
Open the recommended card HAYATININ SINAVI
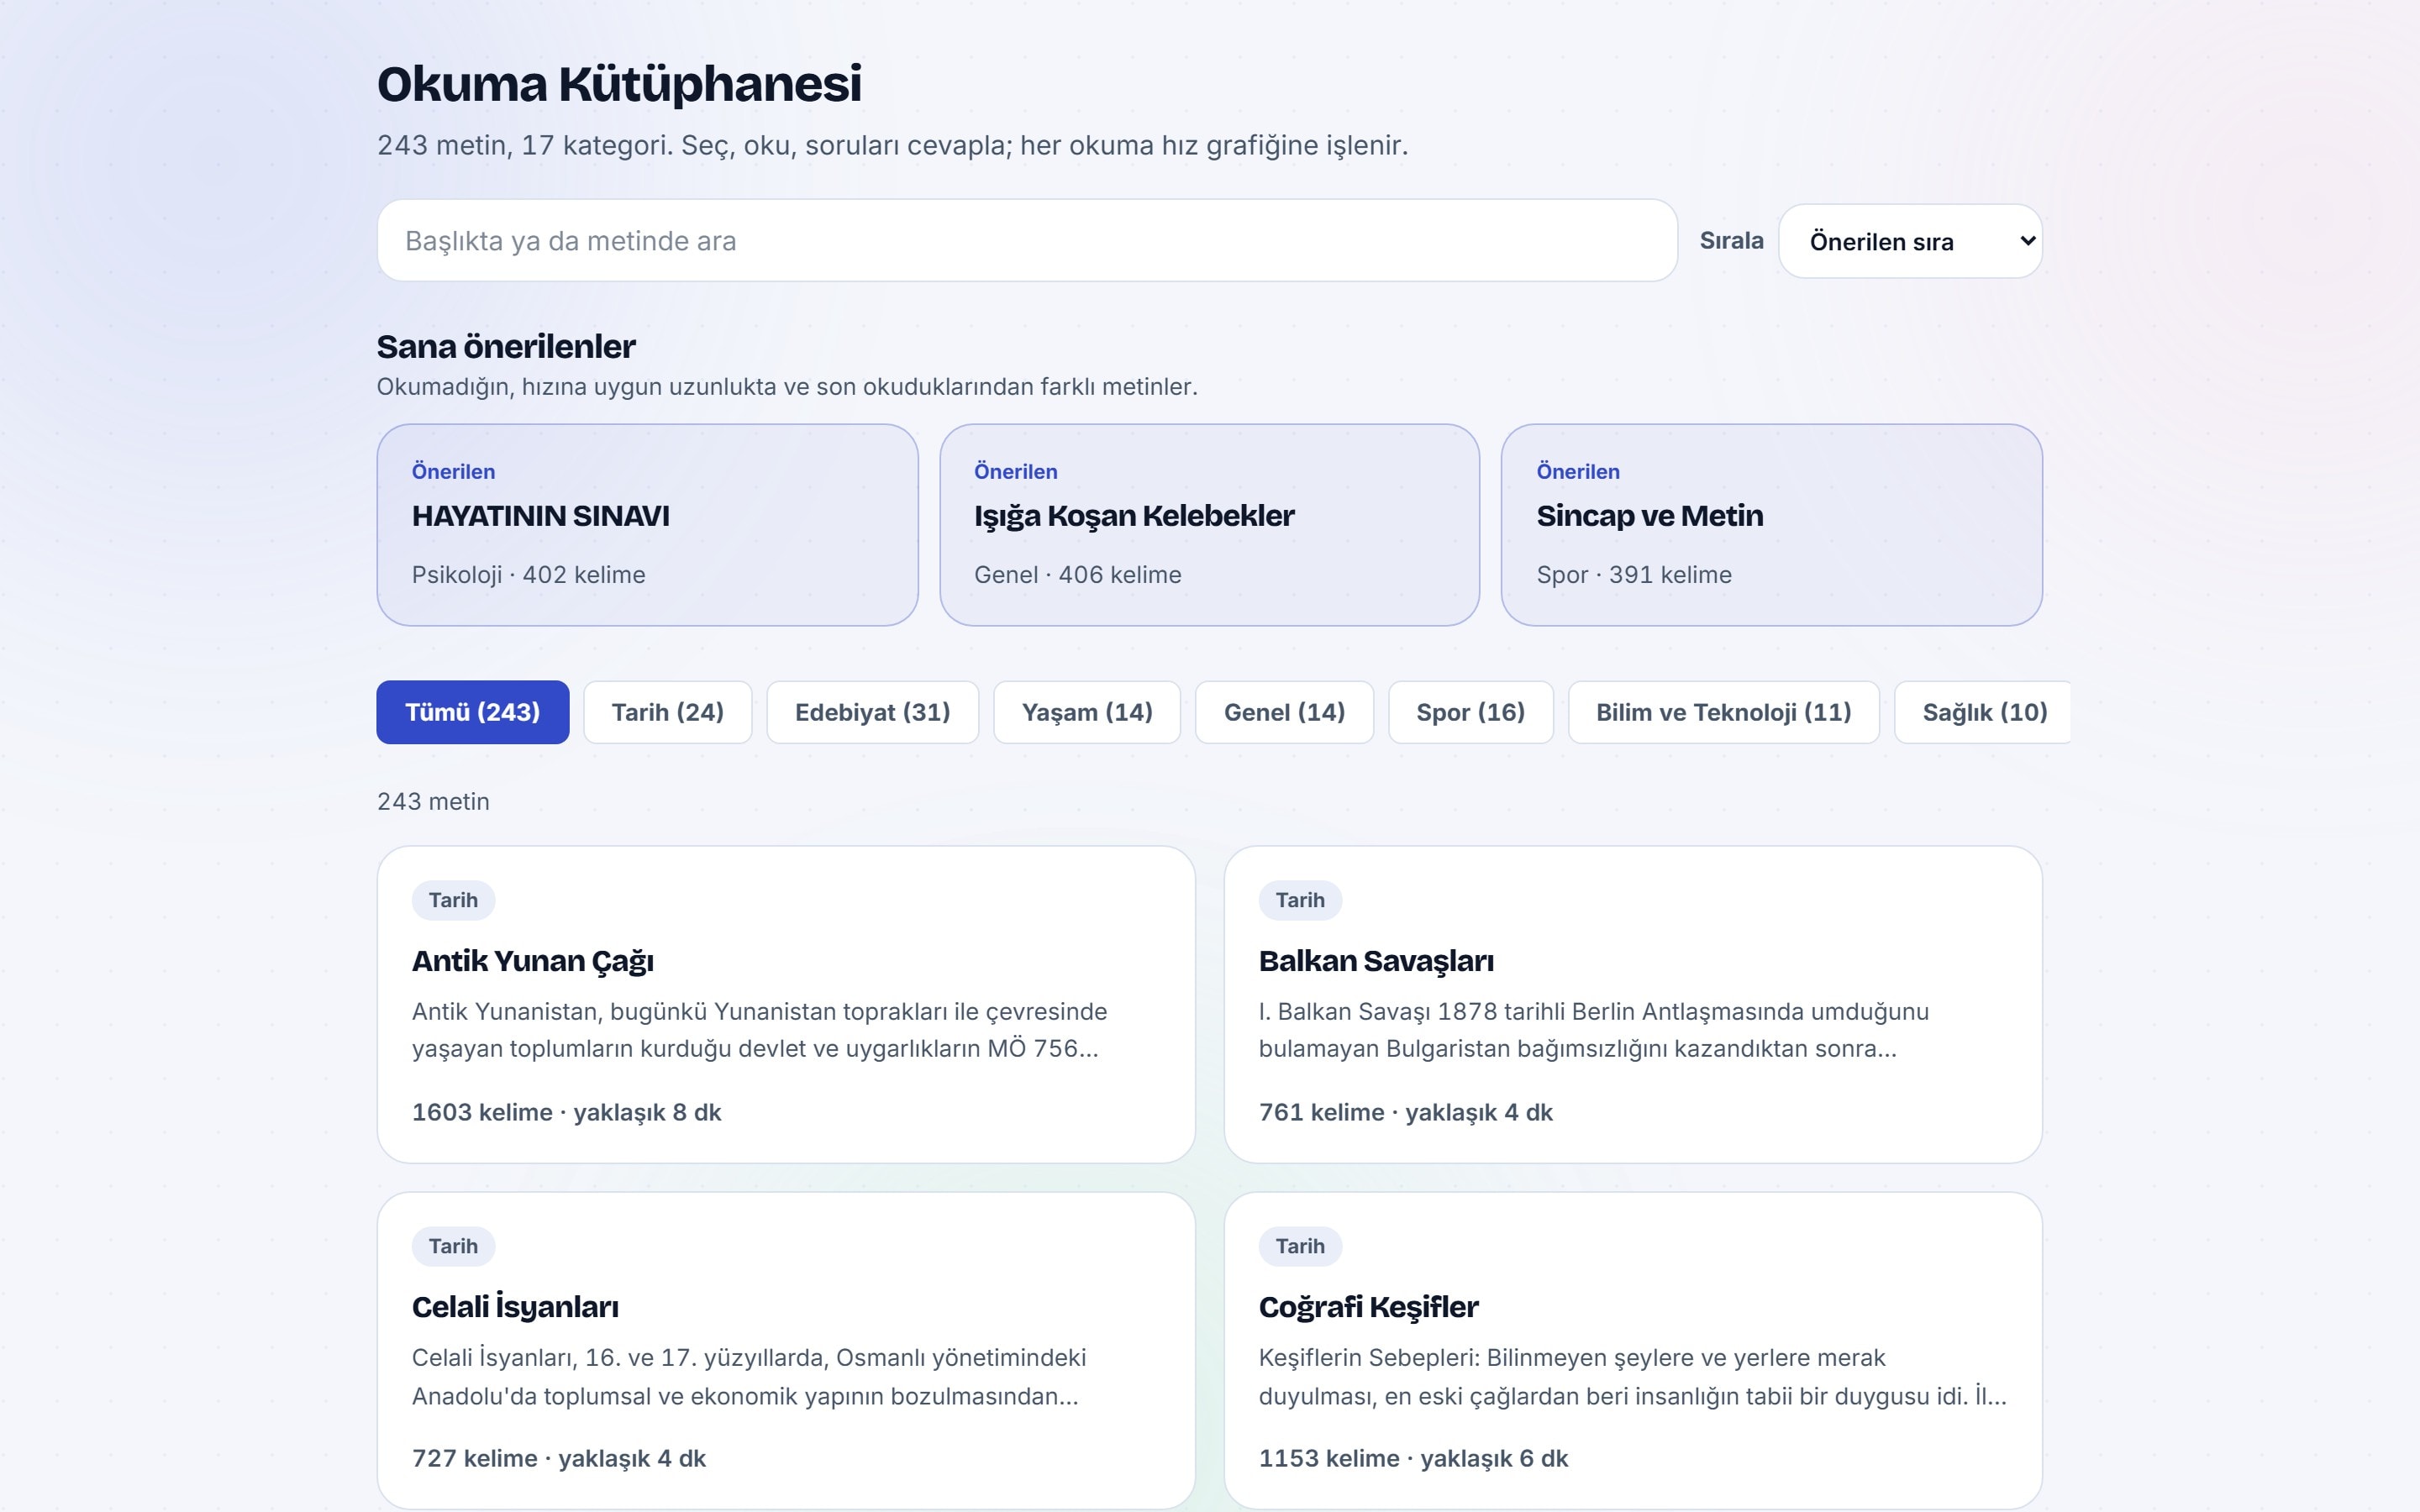pos(647,525)
